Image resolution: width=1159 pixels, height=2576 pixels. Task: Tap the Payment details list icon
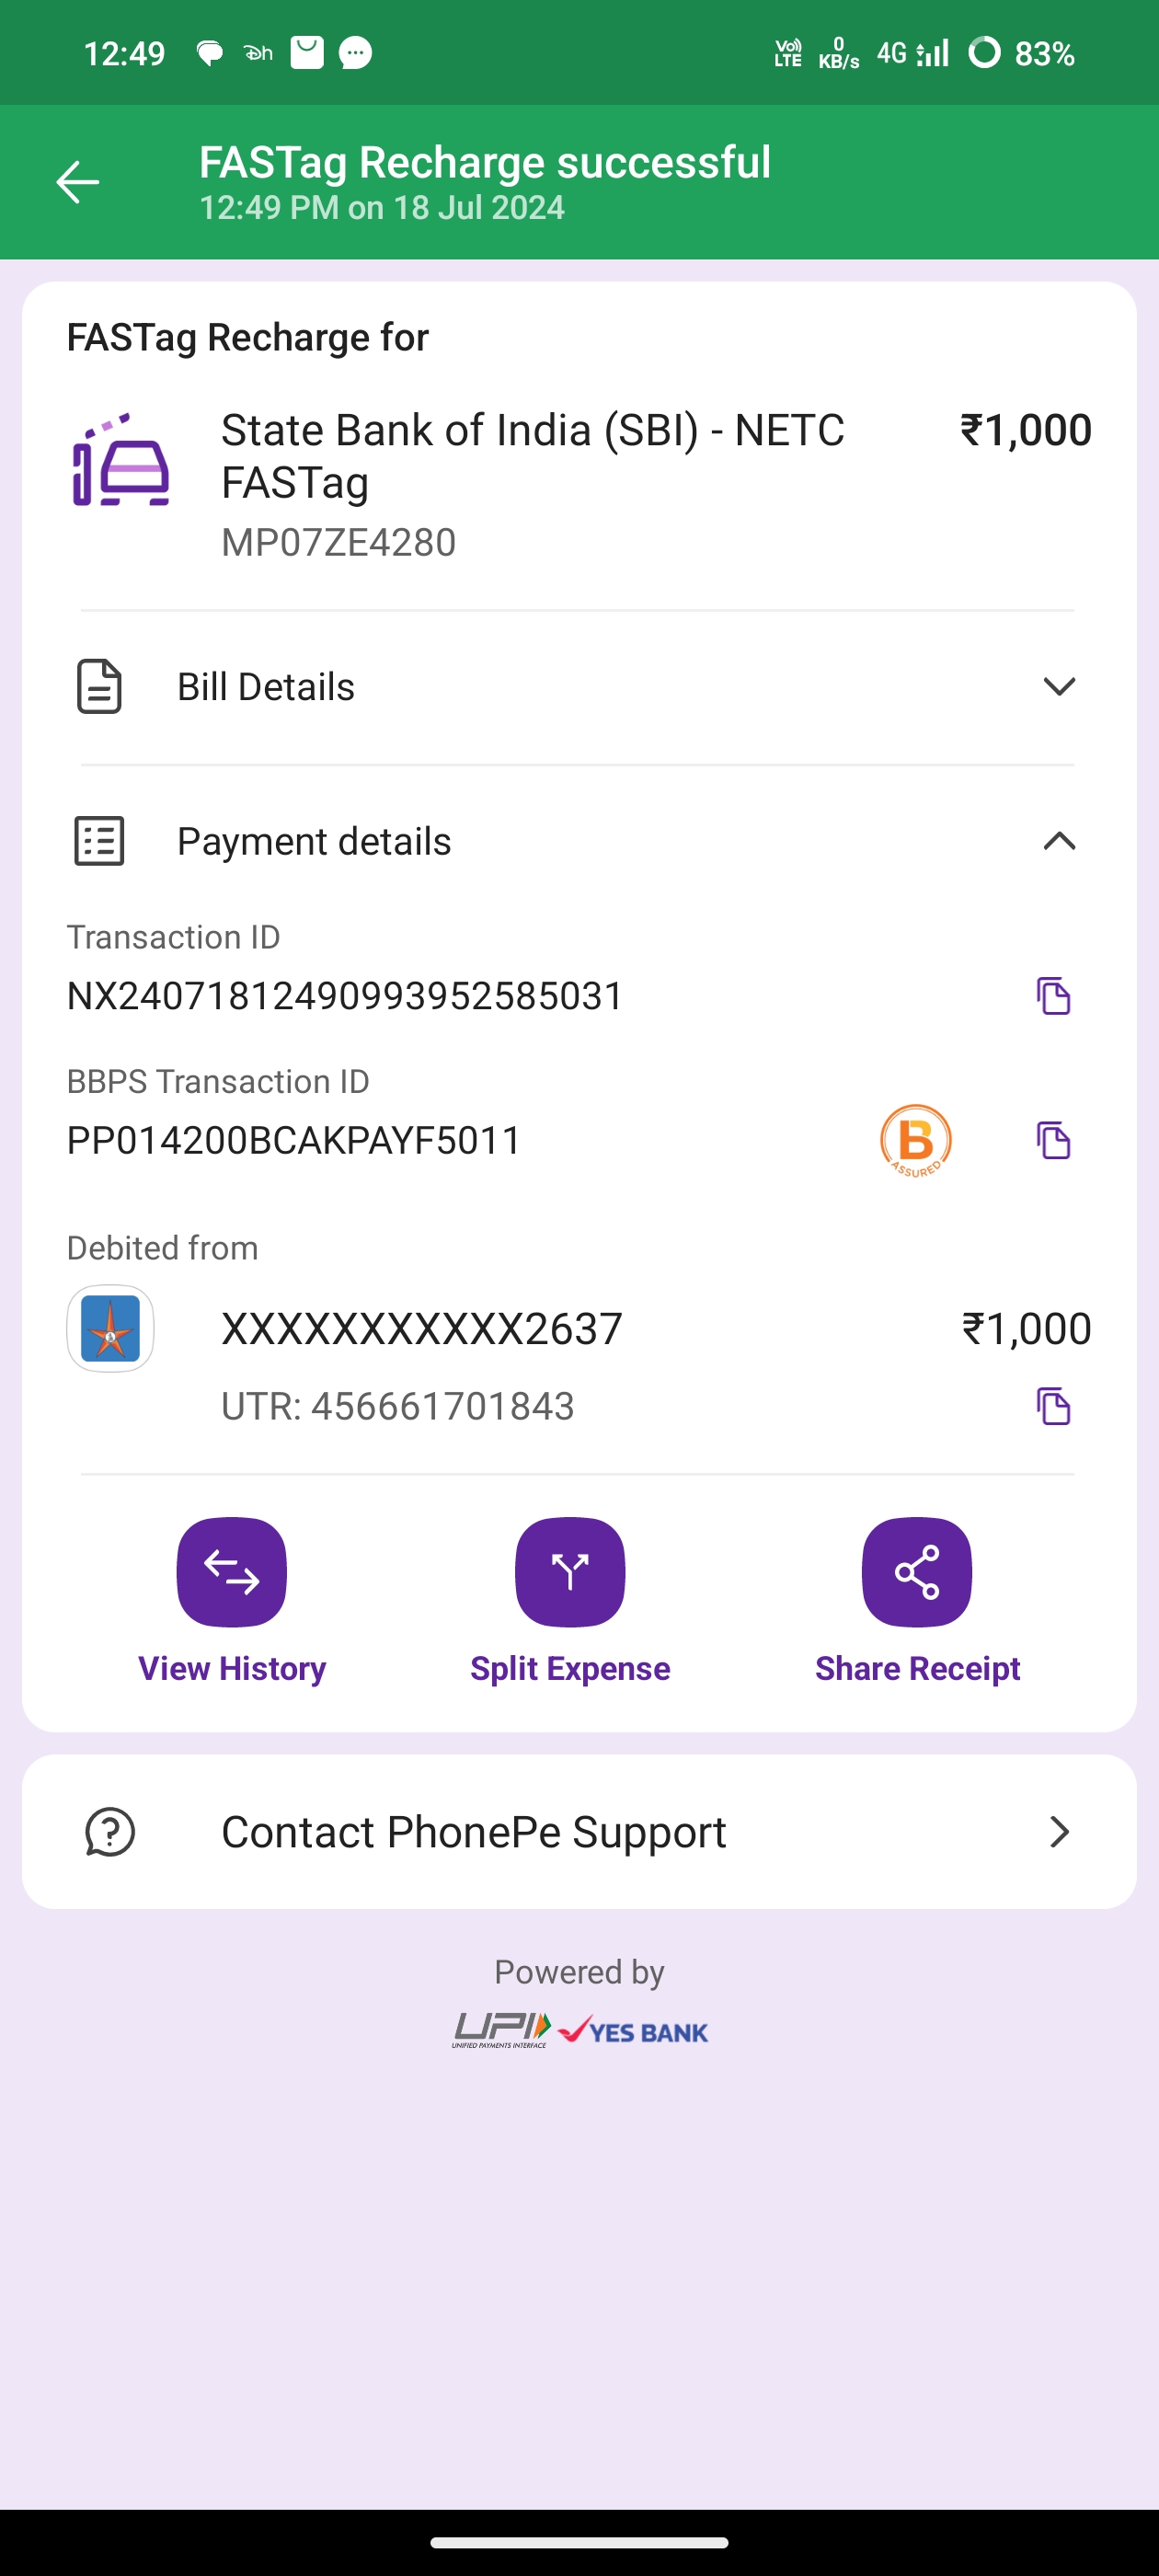pyautogui.click(x=99, y=841)
